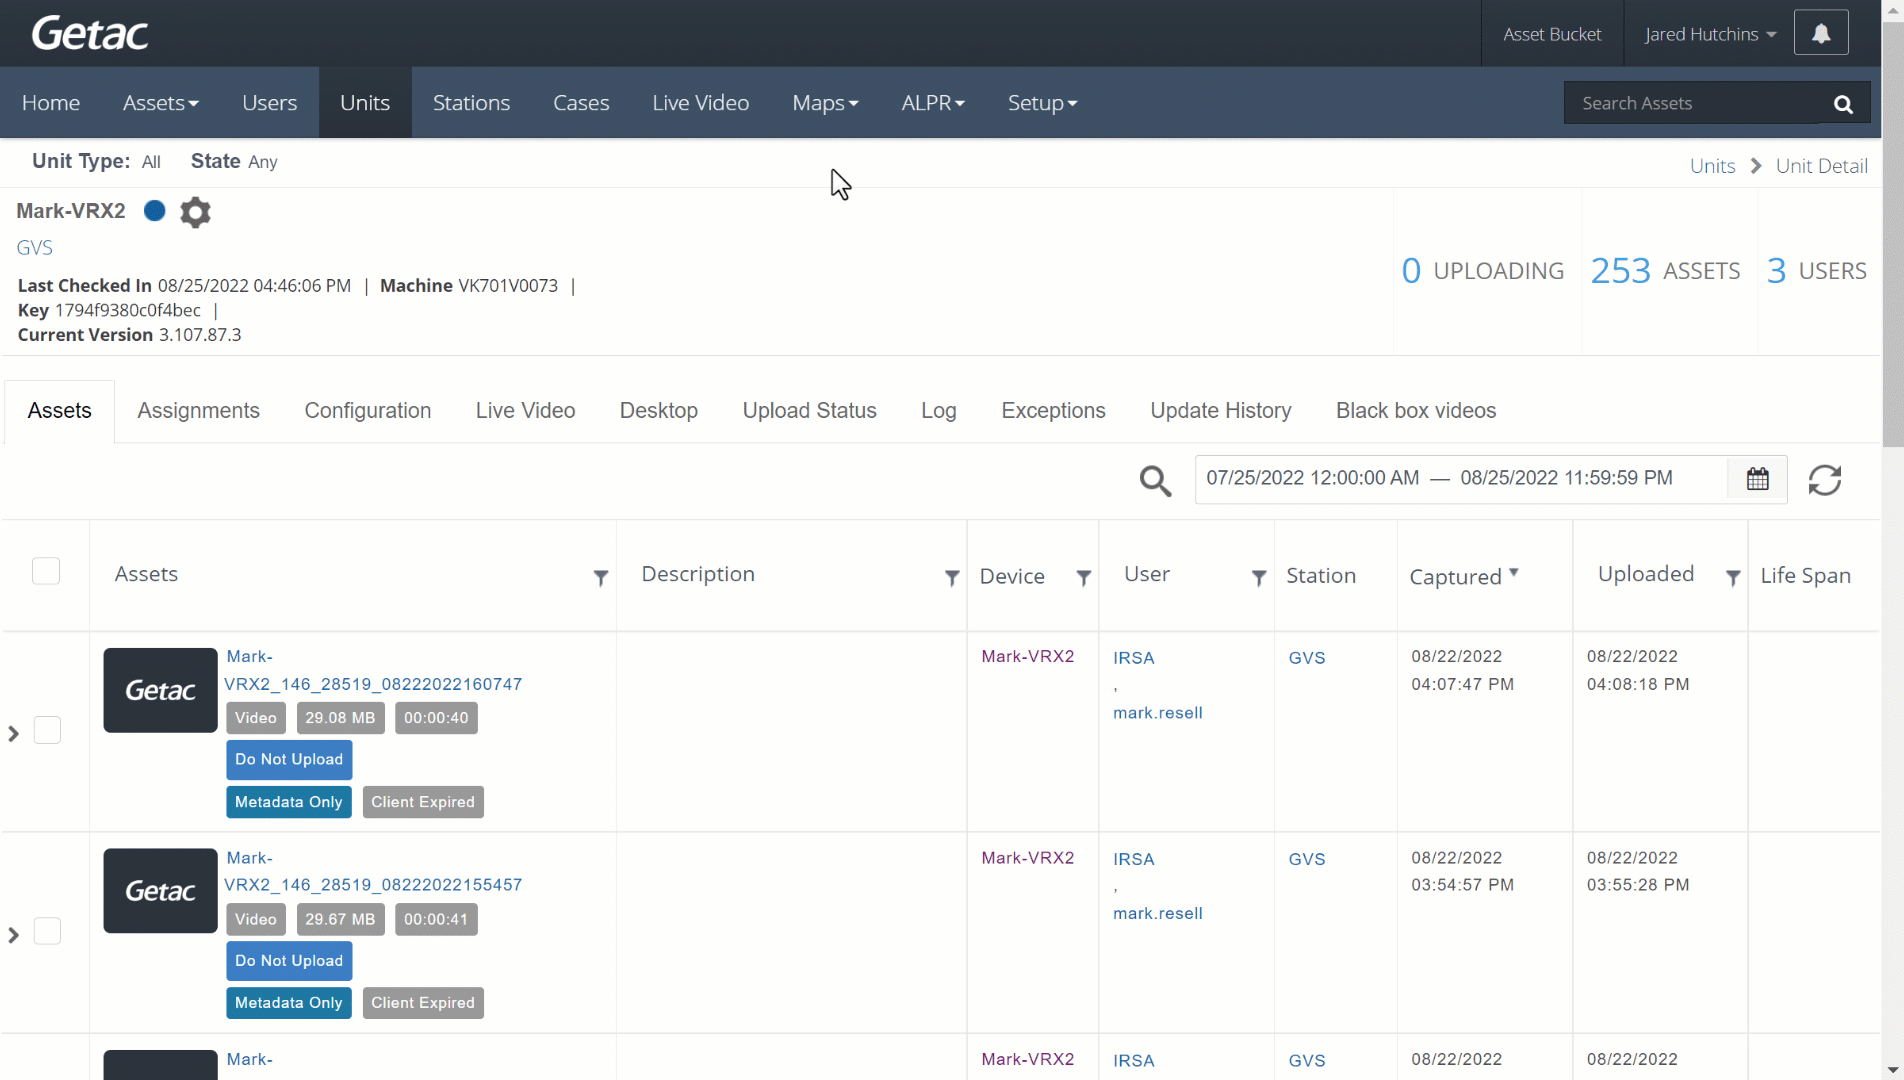Open the Users navigation item
1904x1080 pixels.
[269, 103]
